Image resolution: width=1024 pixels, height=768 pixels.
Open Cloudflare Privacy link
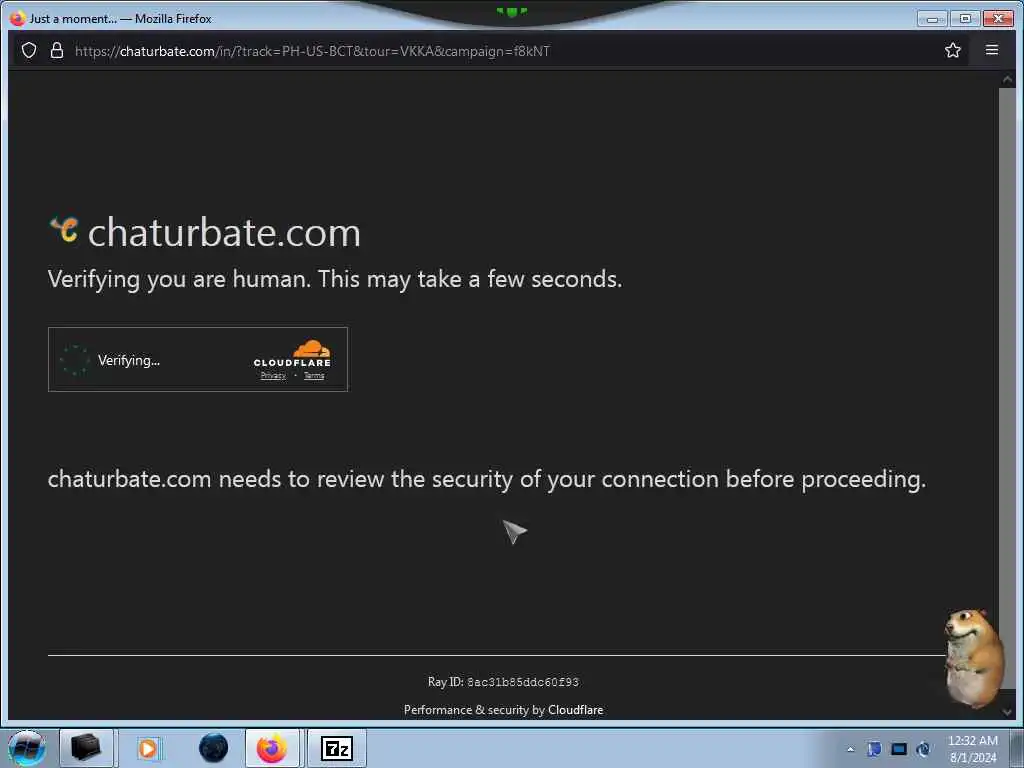(273, 376)
